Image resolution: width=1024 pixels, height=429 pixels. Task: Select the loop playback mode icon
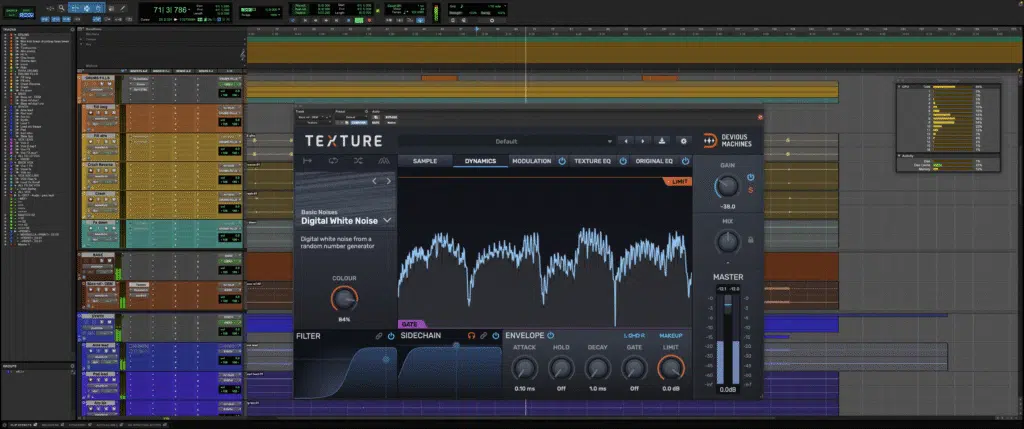point(333,161)
